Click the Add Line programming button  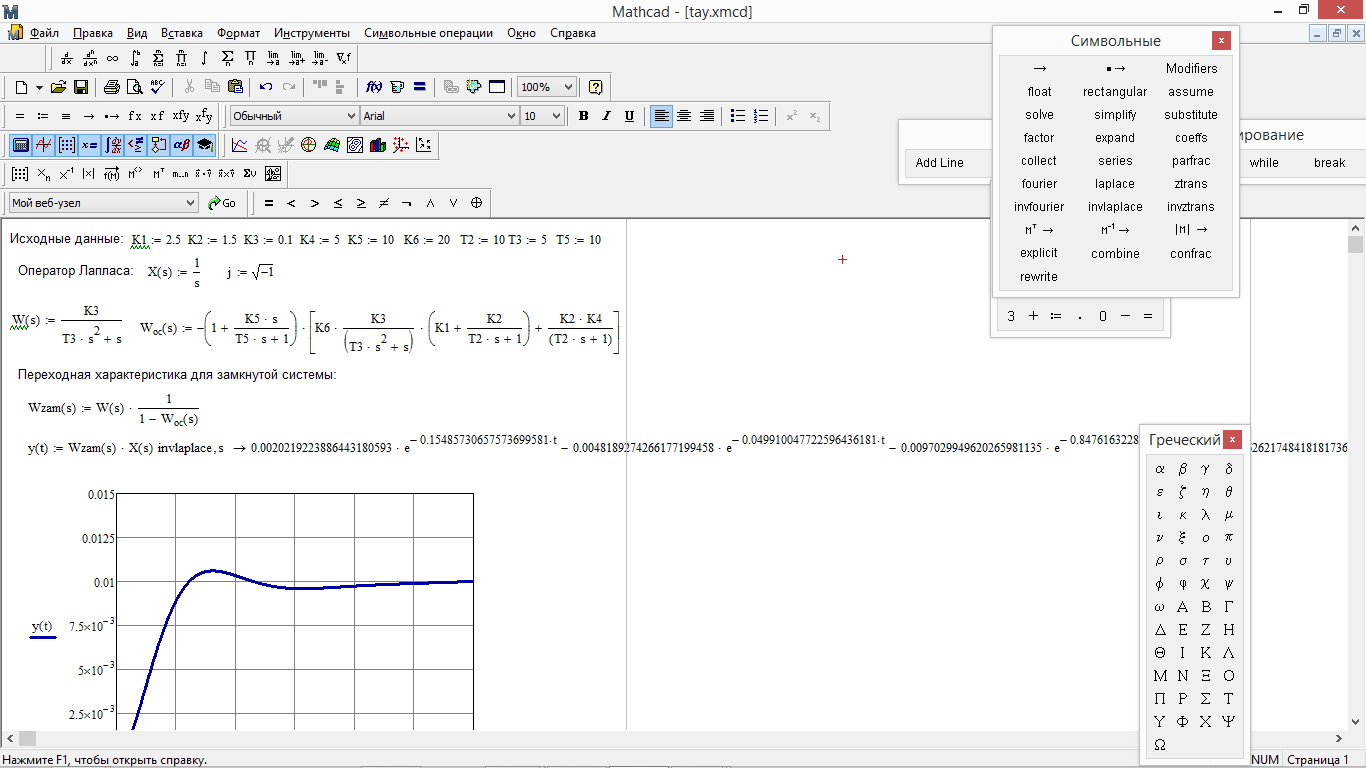point(940,163)
